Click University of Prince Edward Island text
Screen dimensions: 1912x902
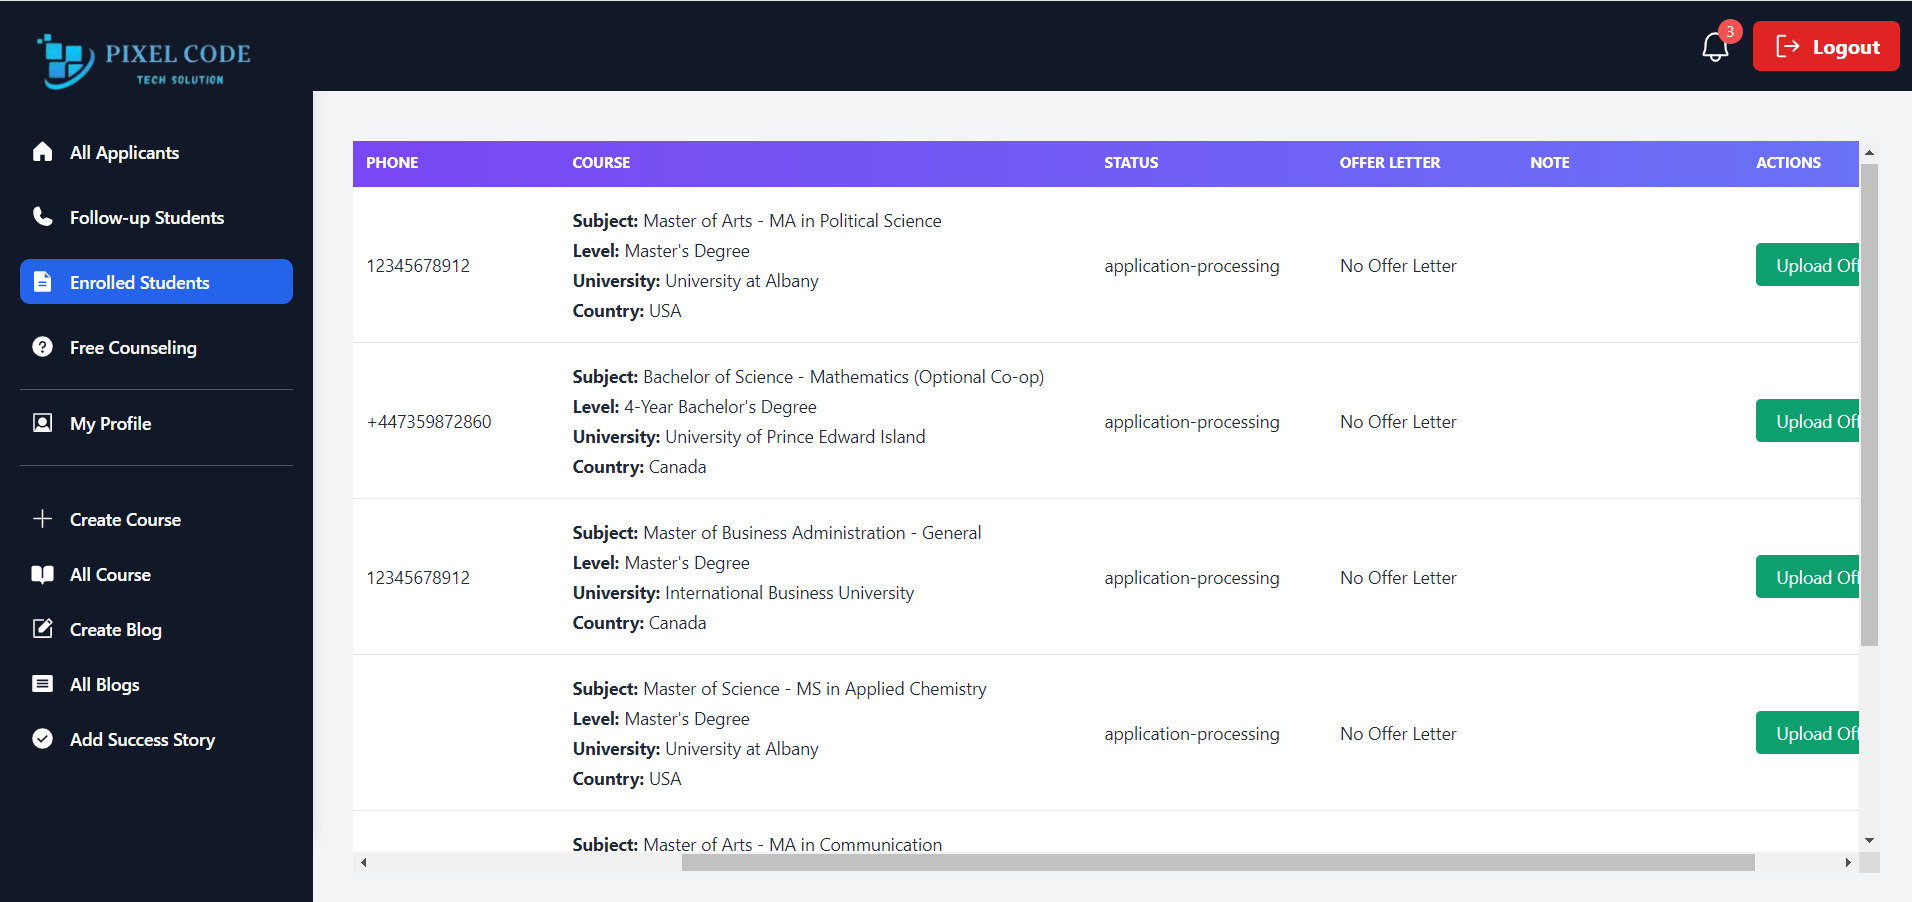[795, 436]
